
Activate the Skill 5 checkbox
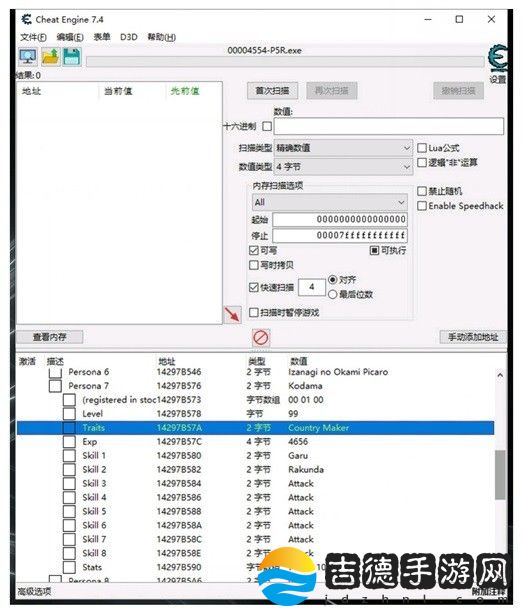(69, 511)
